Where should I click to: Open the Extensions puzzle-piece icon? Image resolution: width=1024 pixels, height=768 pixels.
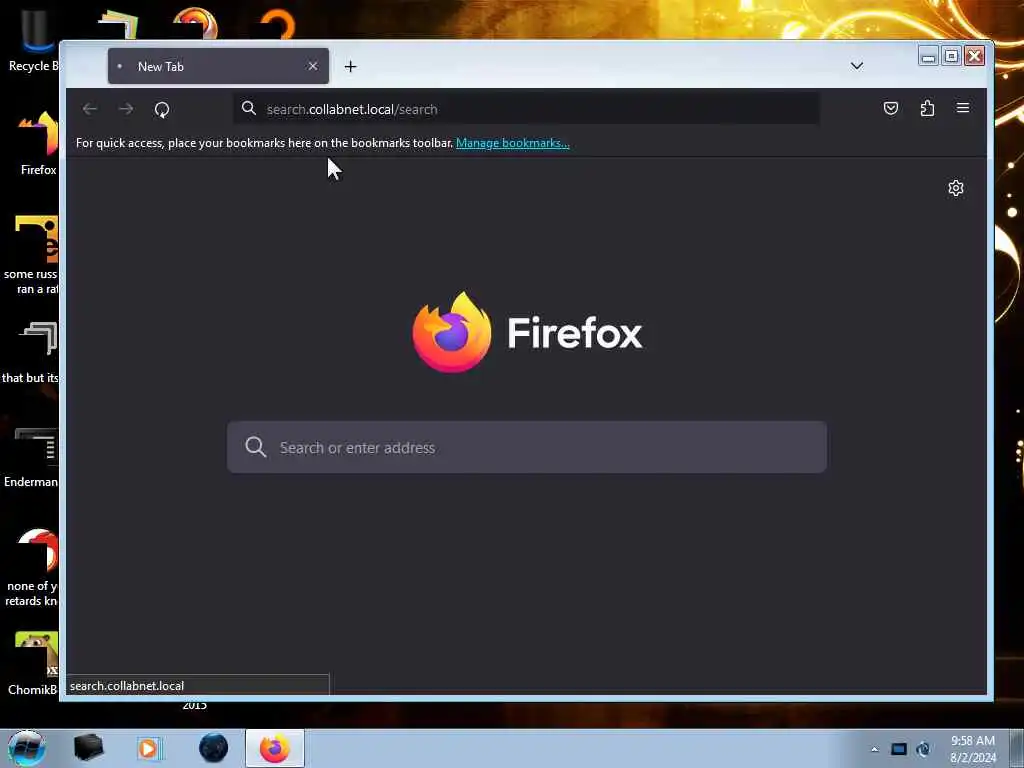927,108
